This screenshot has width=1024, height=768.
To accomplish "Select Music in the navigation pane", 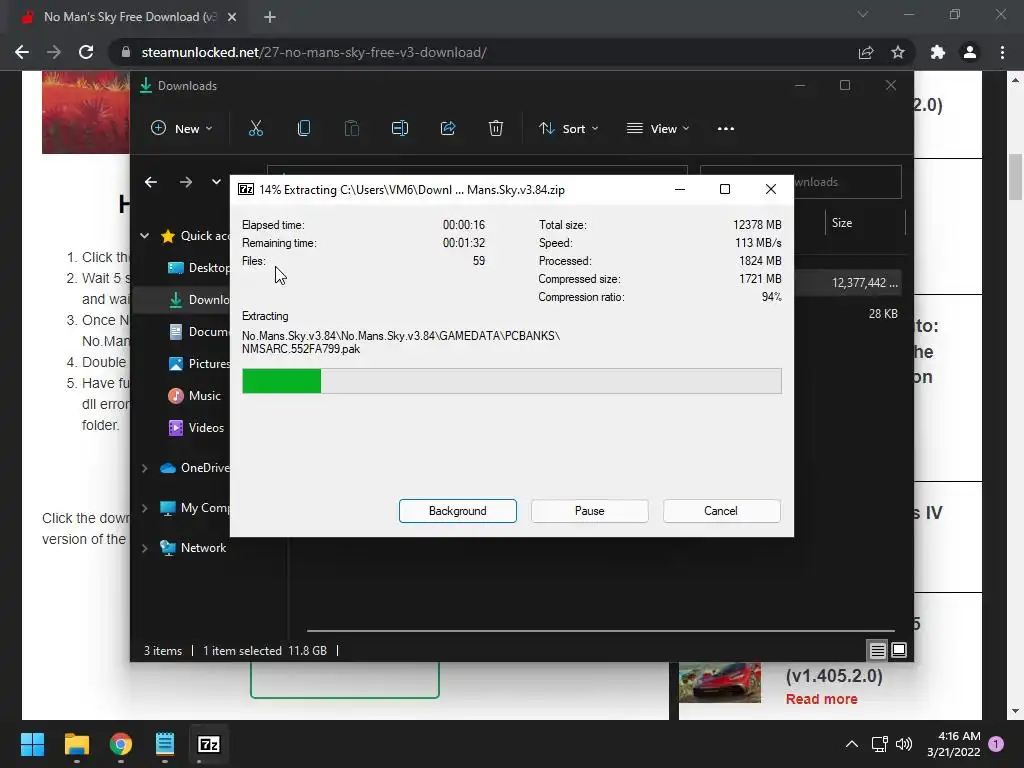I will [195, 396].
